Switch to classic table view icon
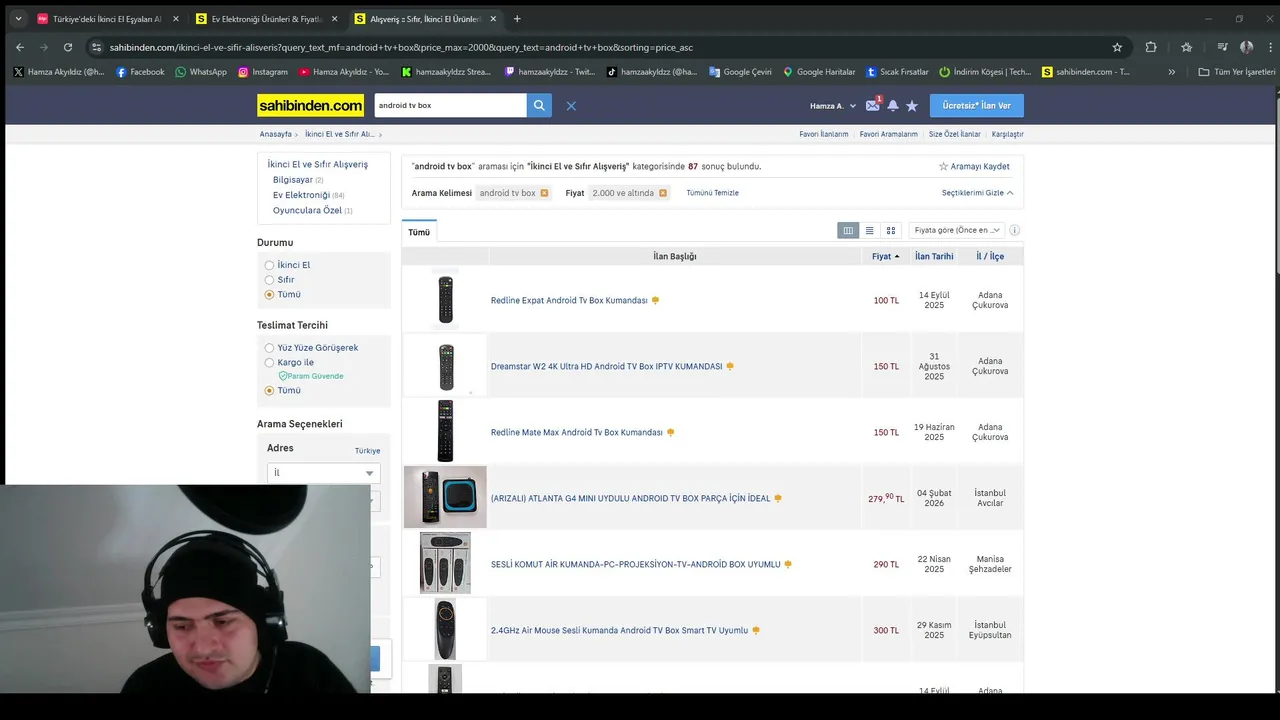This screenshot has width=1280, height=720. 848,230
